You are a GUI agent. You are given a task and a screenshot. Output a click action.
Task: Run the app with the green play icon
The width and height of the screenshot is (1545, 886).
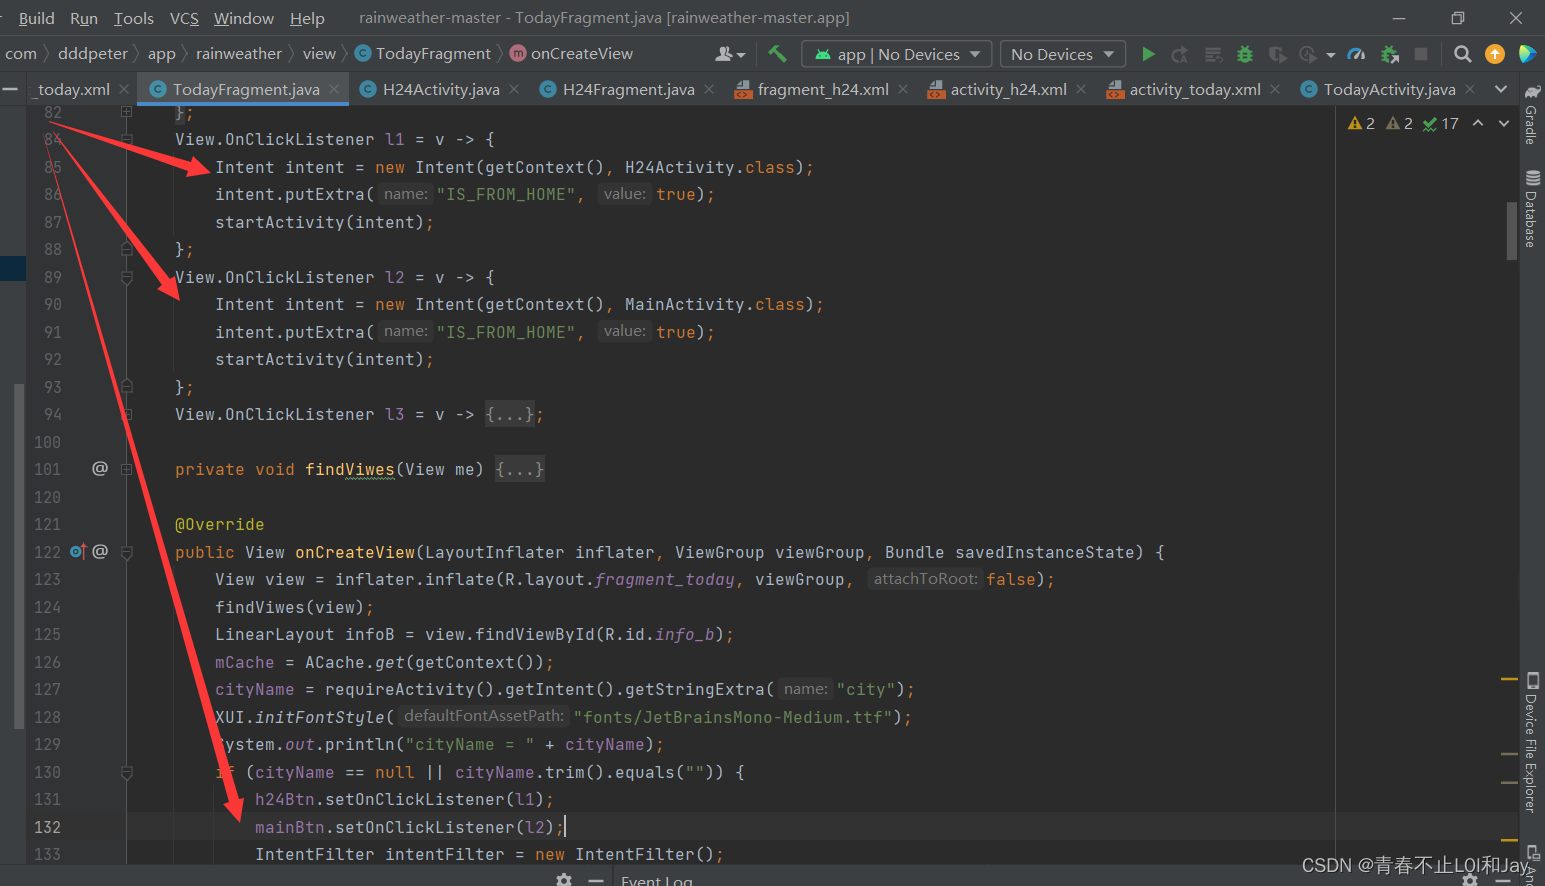point(1148,54)
